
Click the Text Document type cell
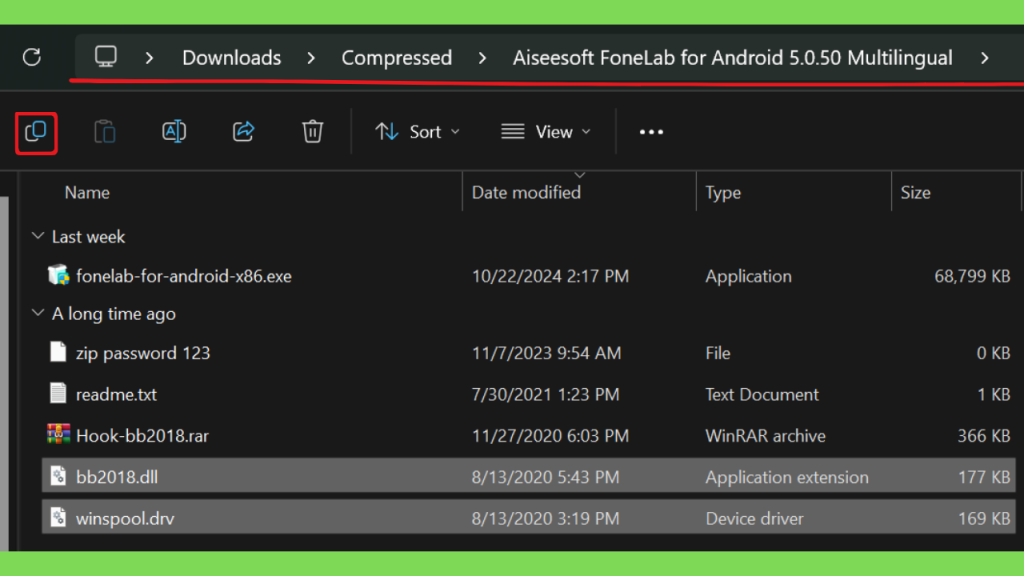click(x=761, y=394)
